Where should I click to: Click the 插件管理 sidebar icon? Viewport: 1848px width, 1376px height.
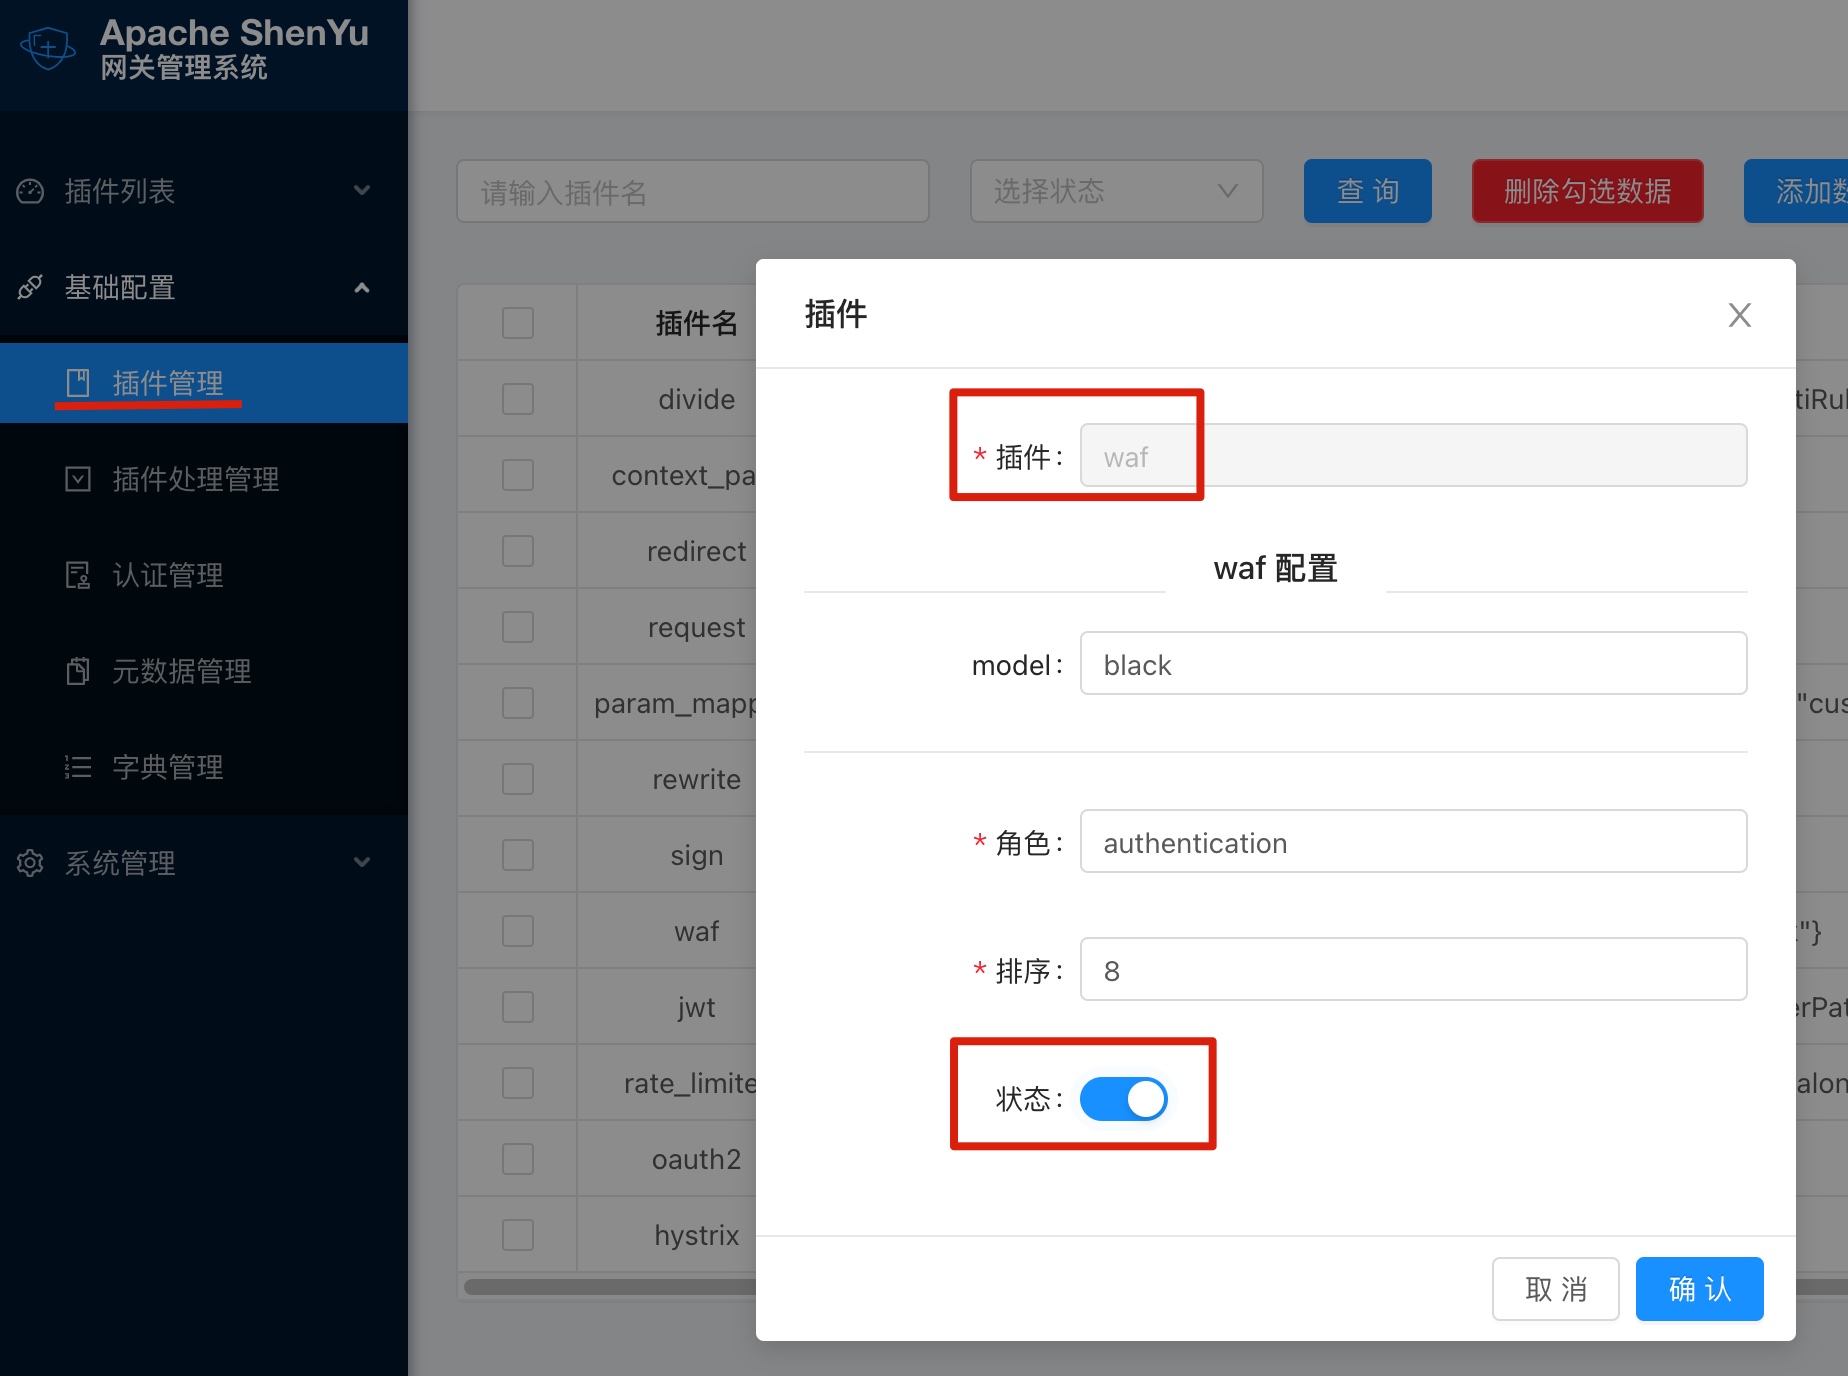point(78,383)
